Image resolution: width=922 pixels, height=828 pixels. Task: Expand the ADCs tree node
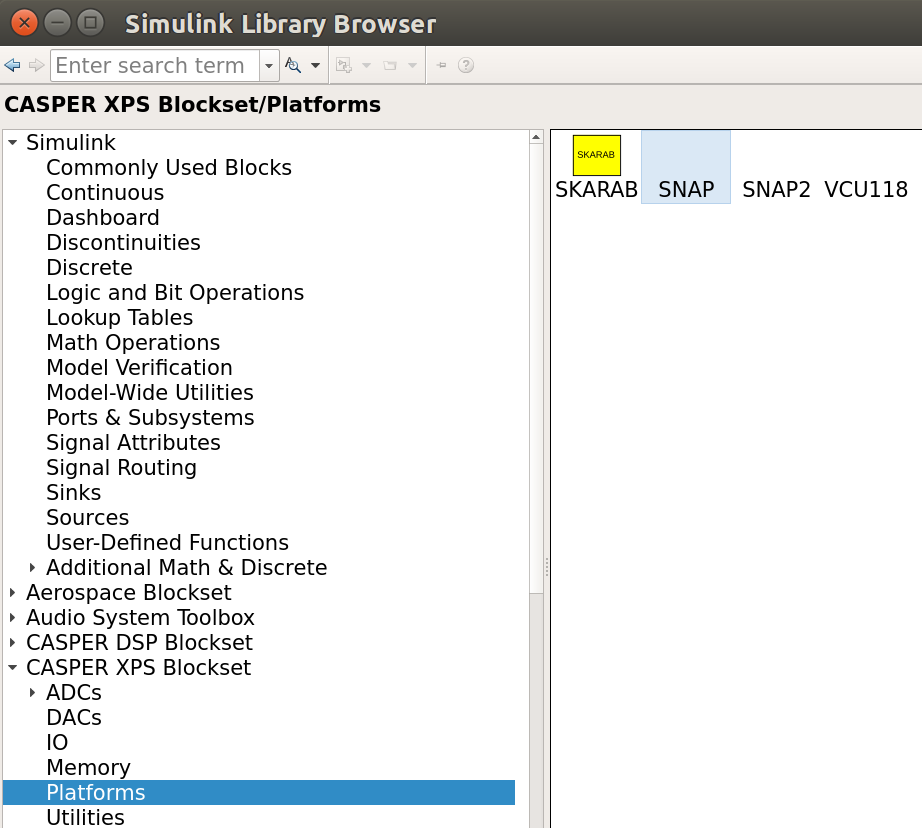pos(32,692)
